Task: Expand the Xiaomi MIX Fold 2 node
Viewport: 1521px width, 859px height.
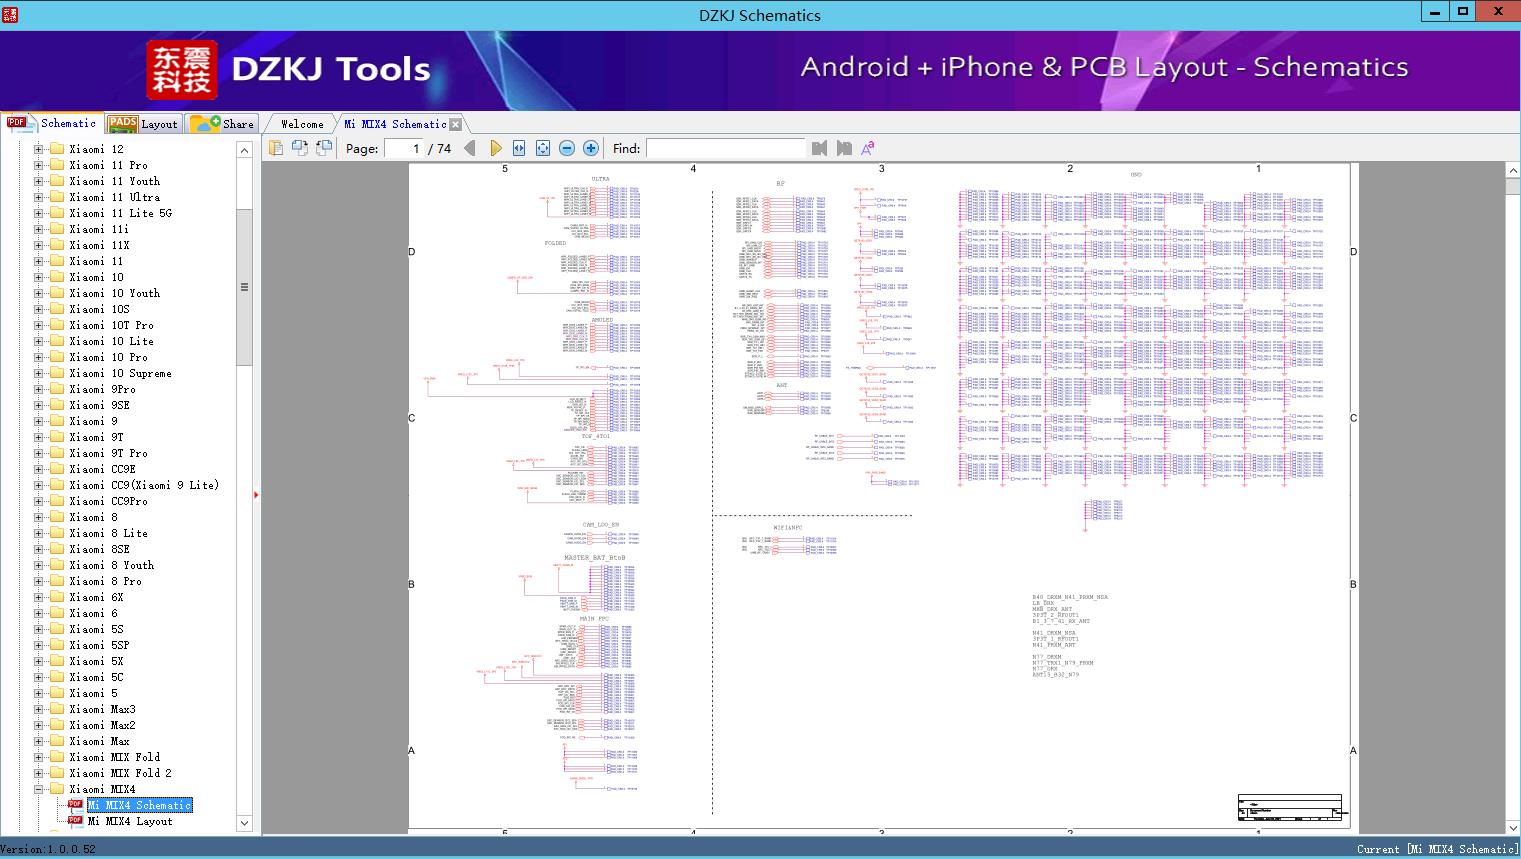Action: [38, 773]
